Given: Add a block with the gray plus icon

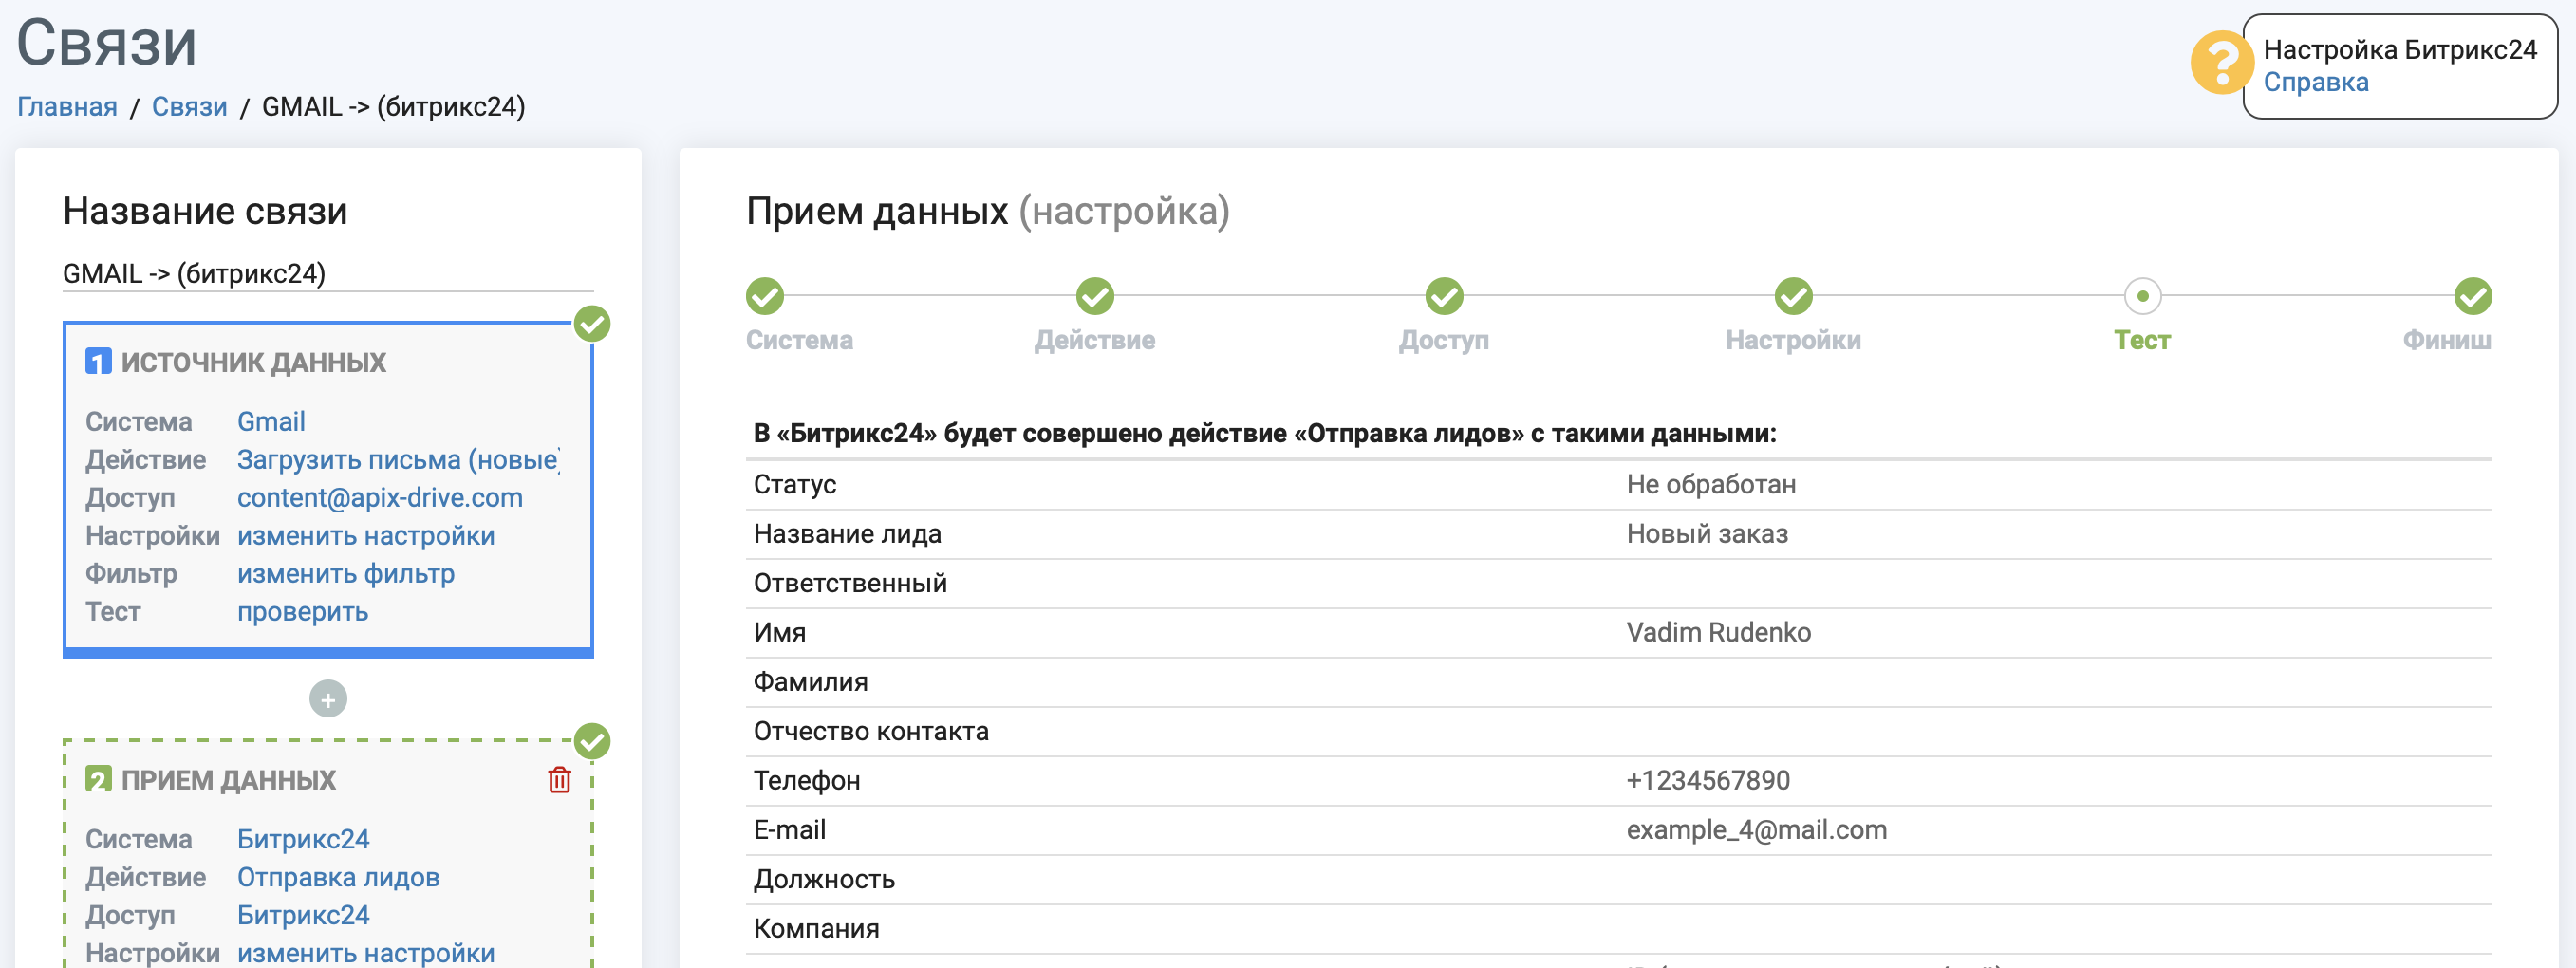Looking at the screenshot, I should pyautogui.click(x=328, y=699).
